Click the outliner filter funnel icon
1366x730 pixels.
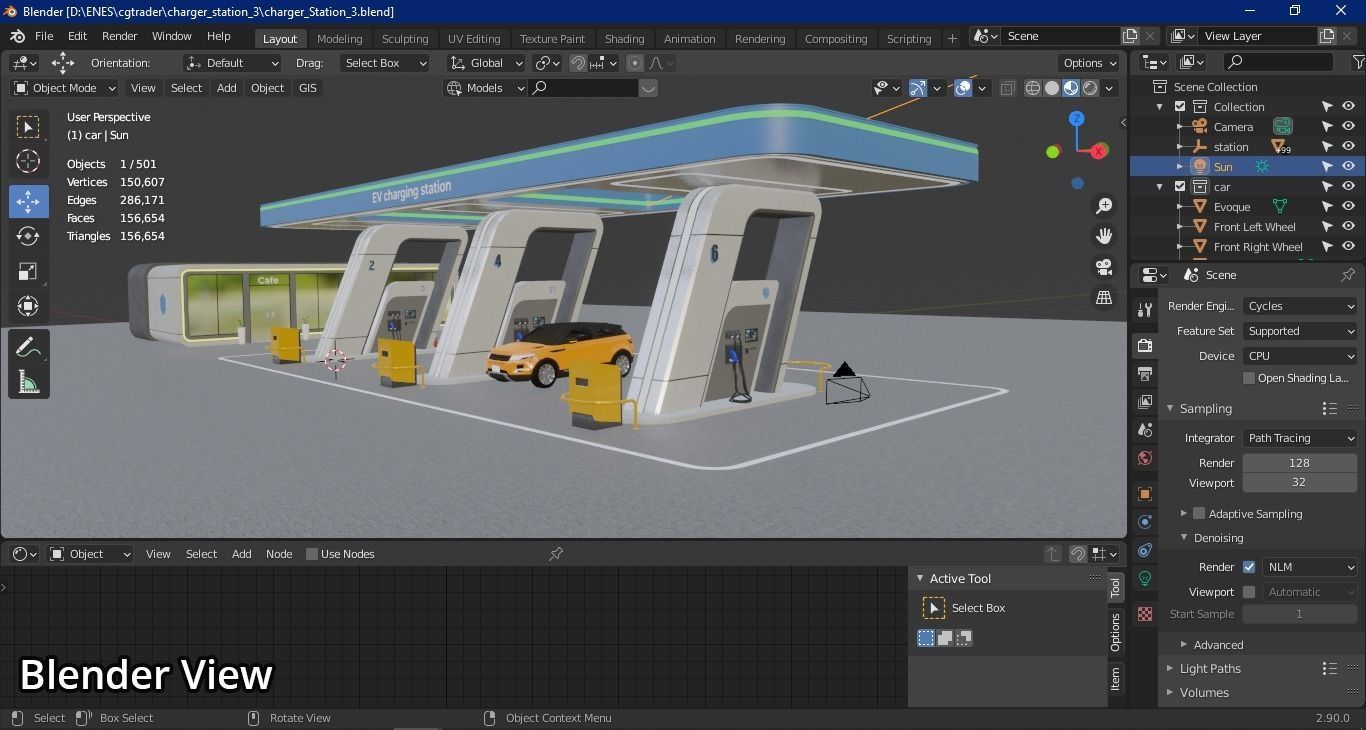click(x=1357, y=62)
